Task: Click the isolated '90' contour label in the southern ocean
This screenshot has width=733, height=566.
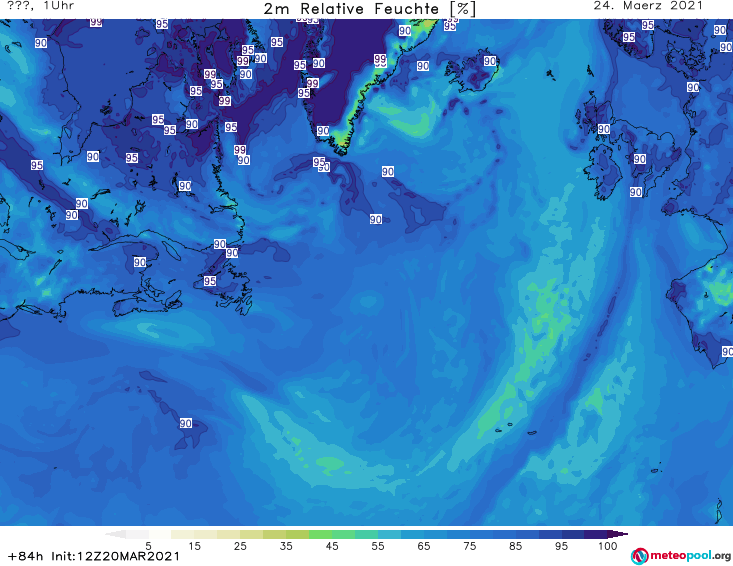Action: (186, 423)
